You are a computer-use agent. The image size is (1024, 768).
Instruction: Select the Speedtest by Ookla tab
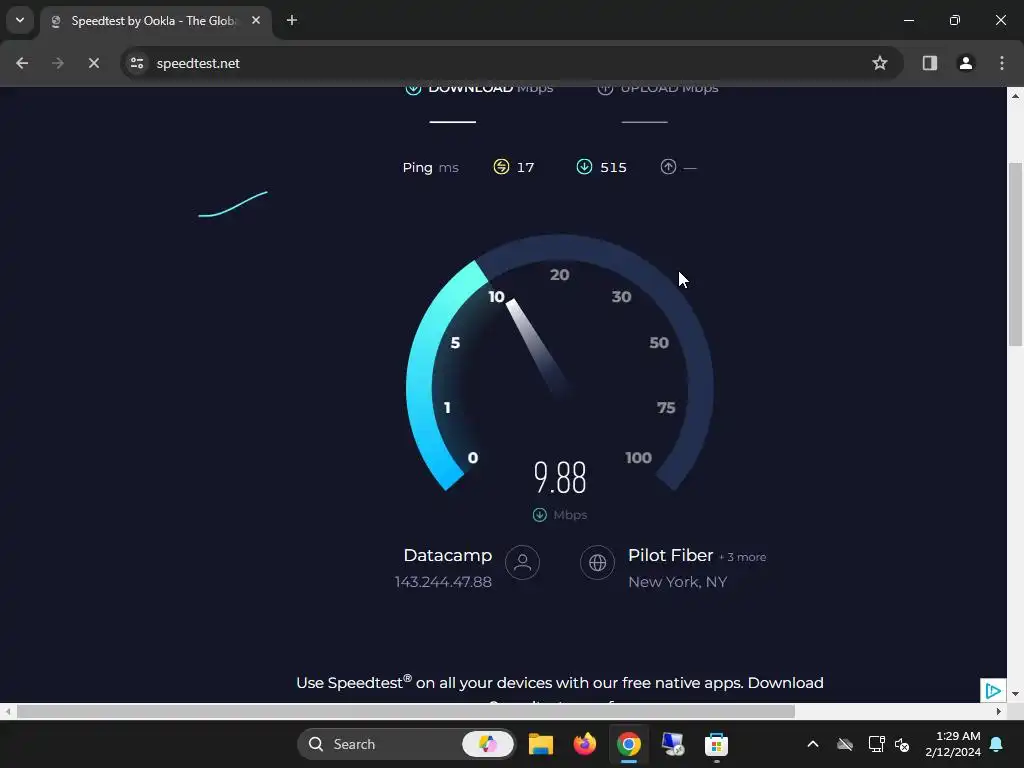(157, 21)
